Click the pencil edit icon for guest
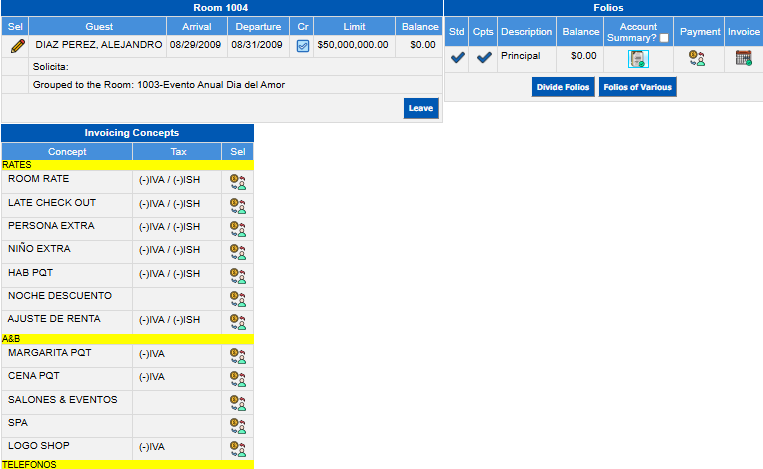The width and height of the screenshot is (763, 469). tap(17, 45)
